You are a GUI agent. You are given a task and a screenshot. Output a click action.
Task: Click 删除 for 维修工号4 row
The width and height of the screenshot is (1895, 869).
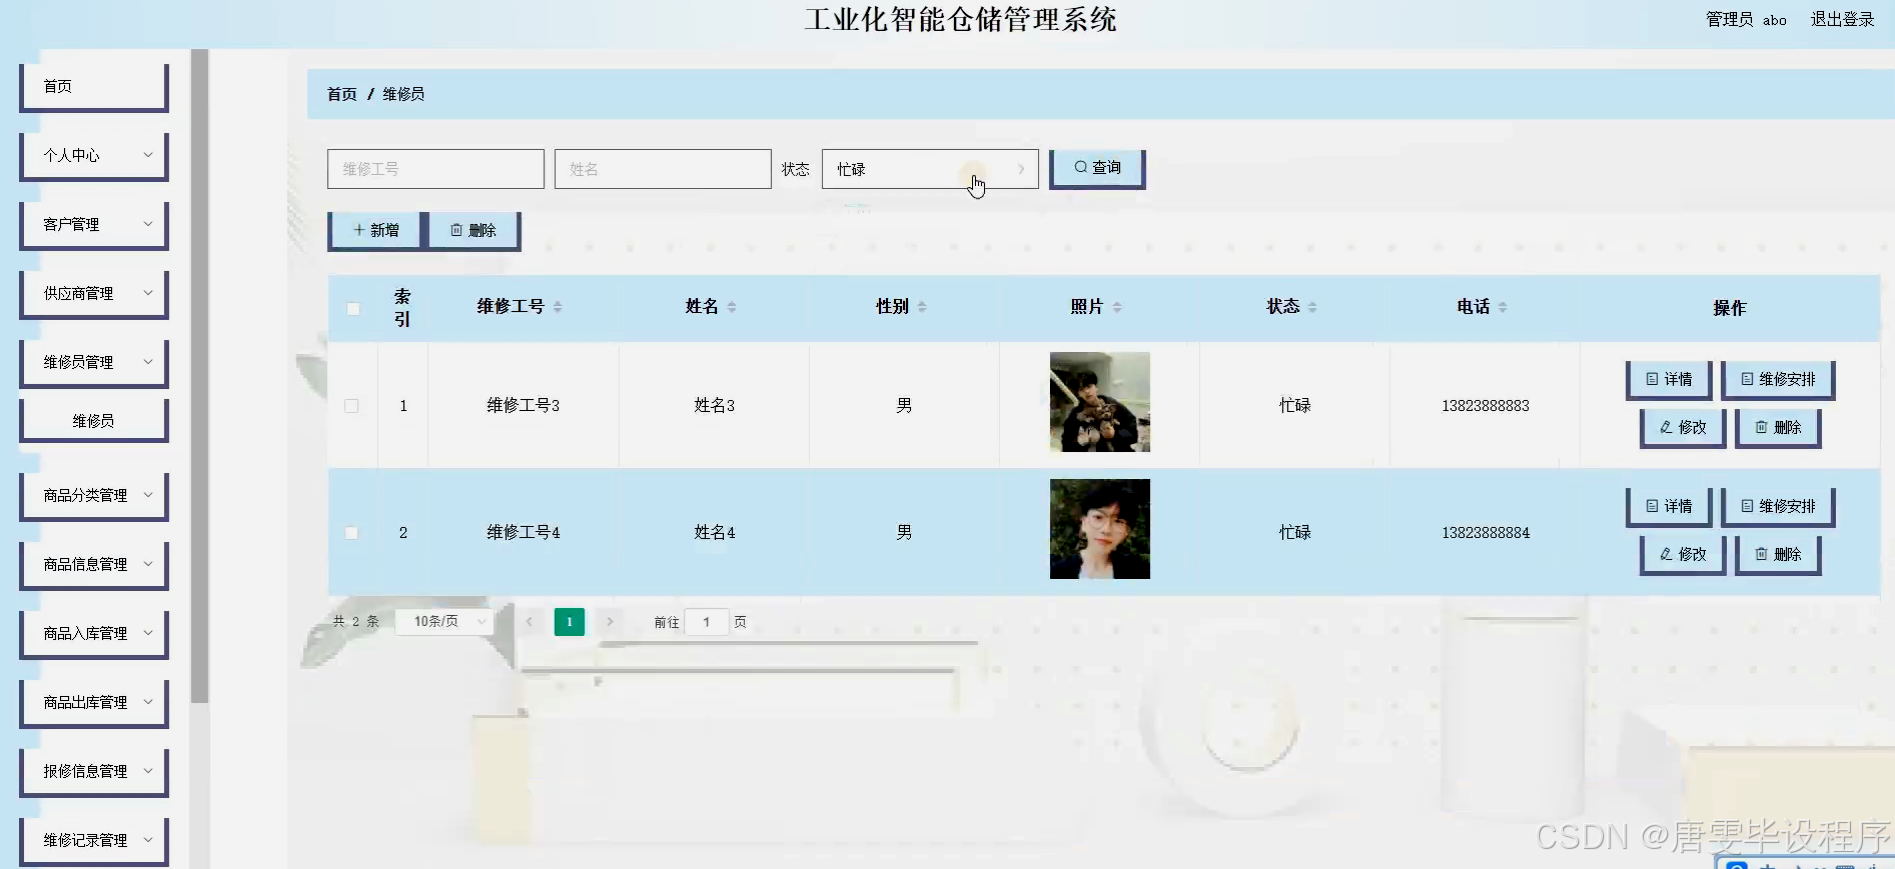(x=1778, y=554)
